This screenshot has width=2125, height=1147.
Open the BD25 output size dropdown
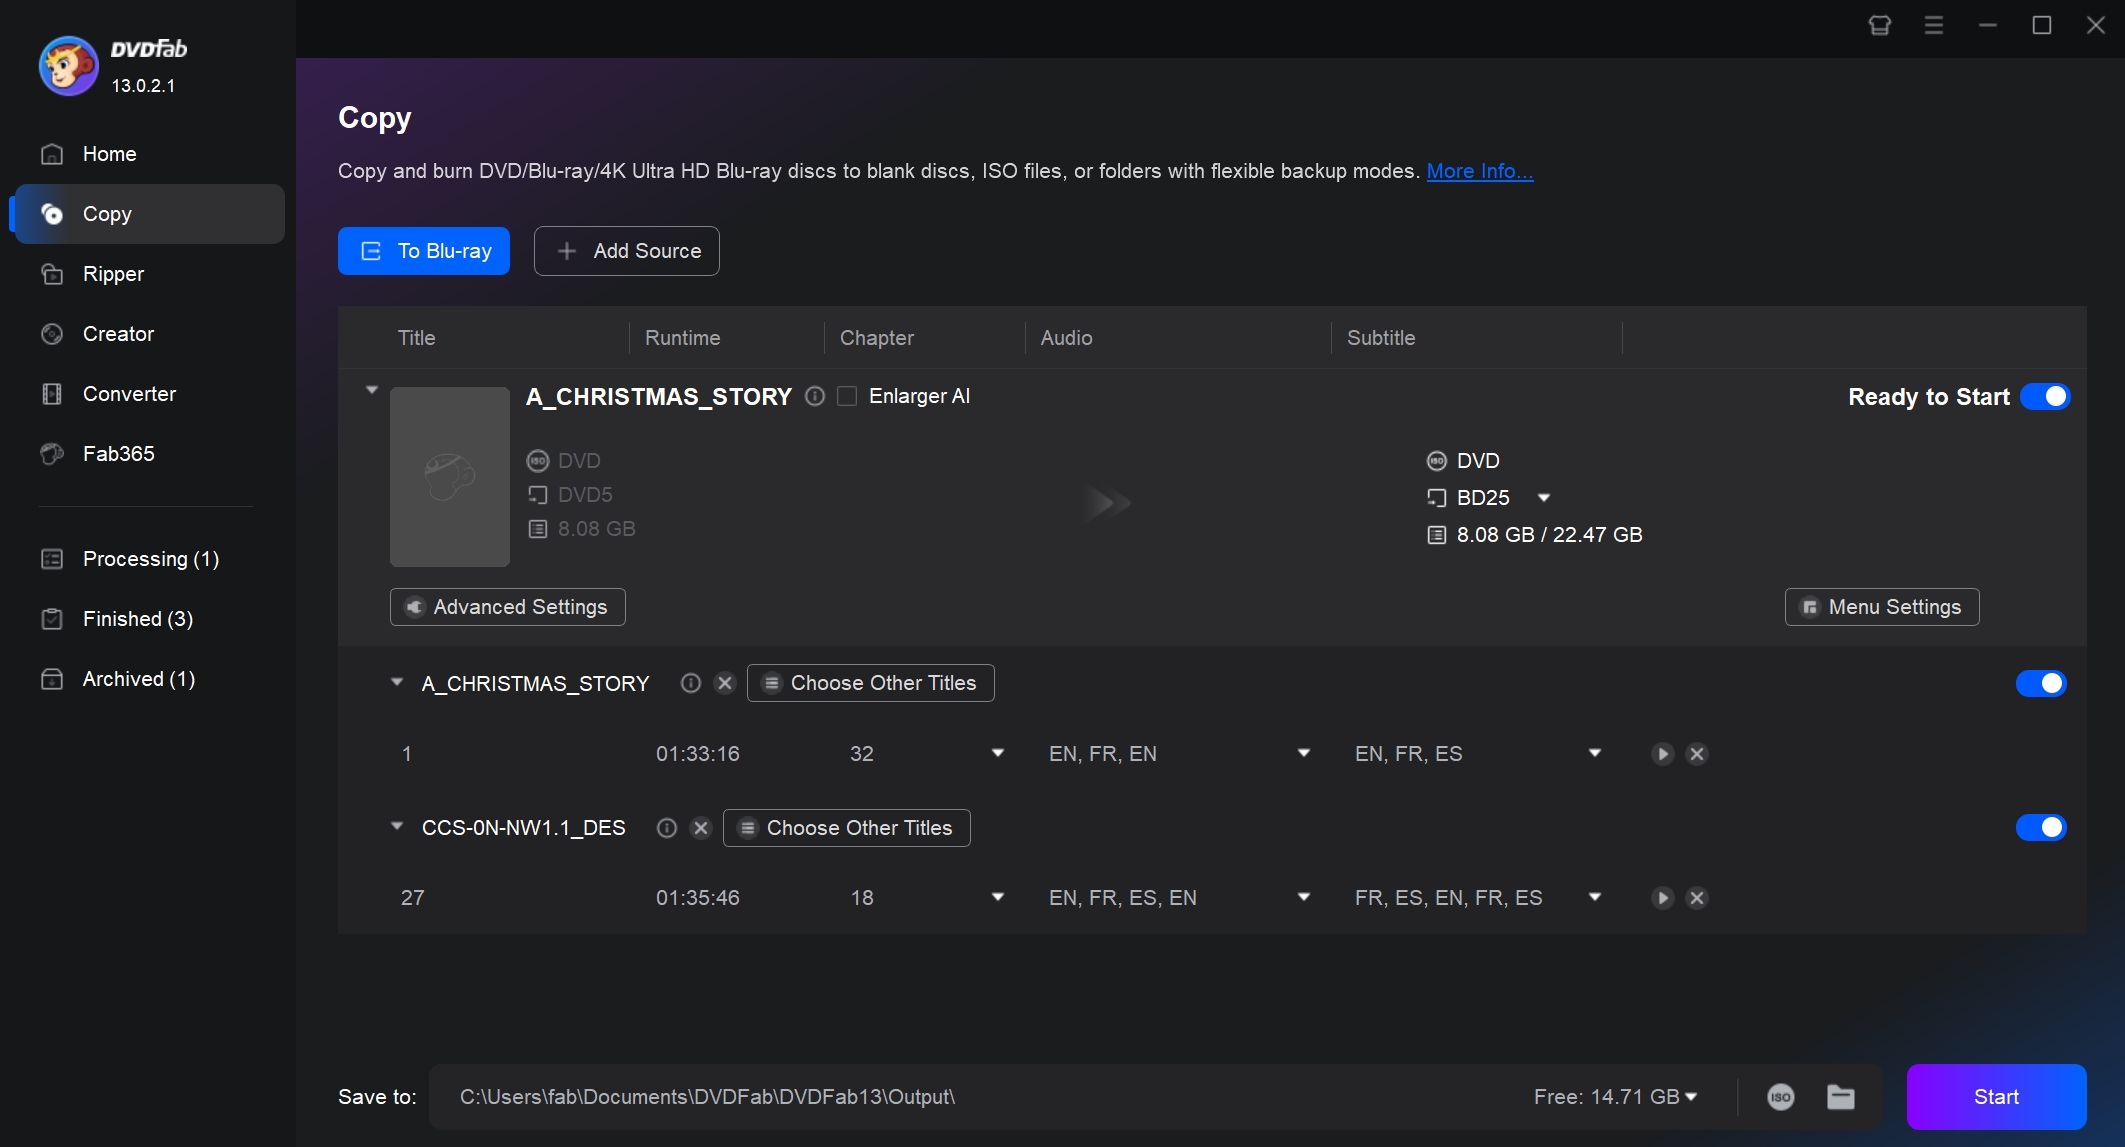(x=1544, y=497)
